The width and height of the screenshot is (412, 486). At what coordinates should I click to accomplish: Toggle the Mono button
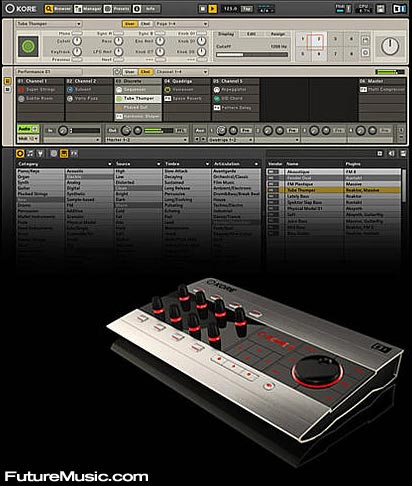tap(77, 33)
